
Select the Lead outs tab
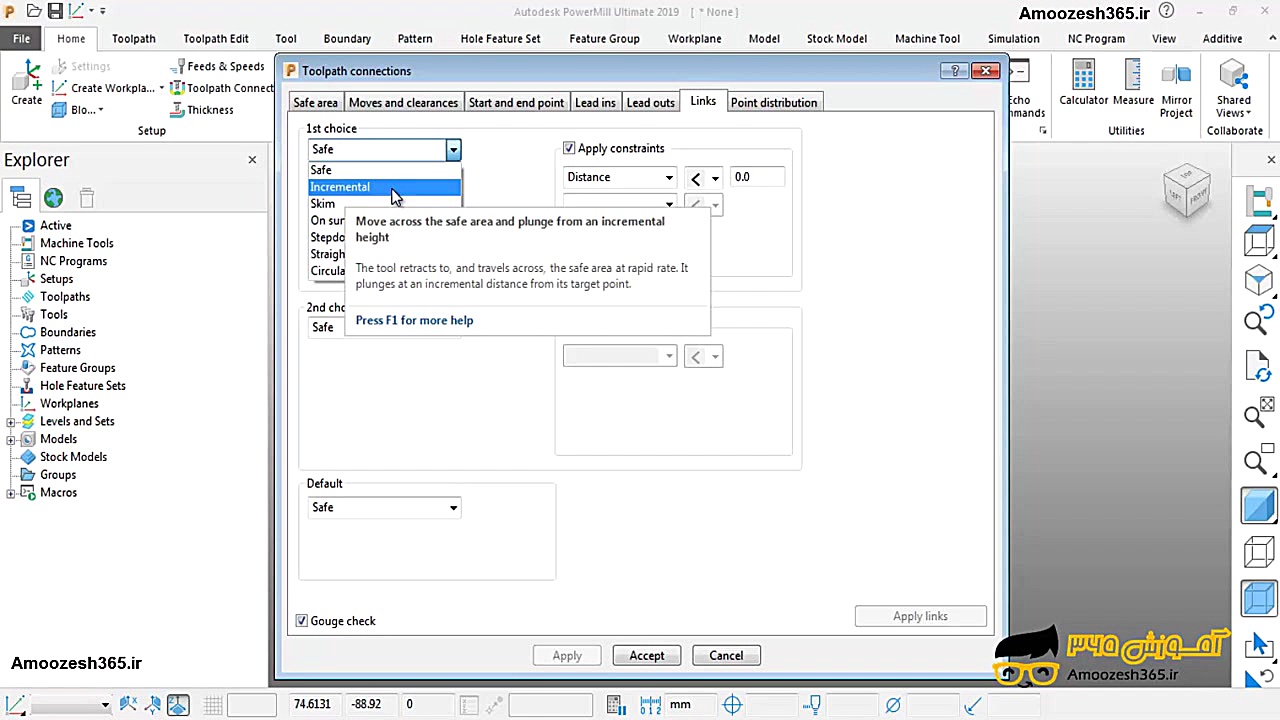pyautogui.click(x=650, y=103)
